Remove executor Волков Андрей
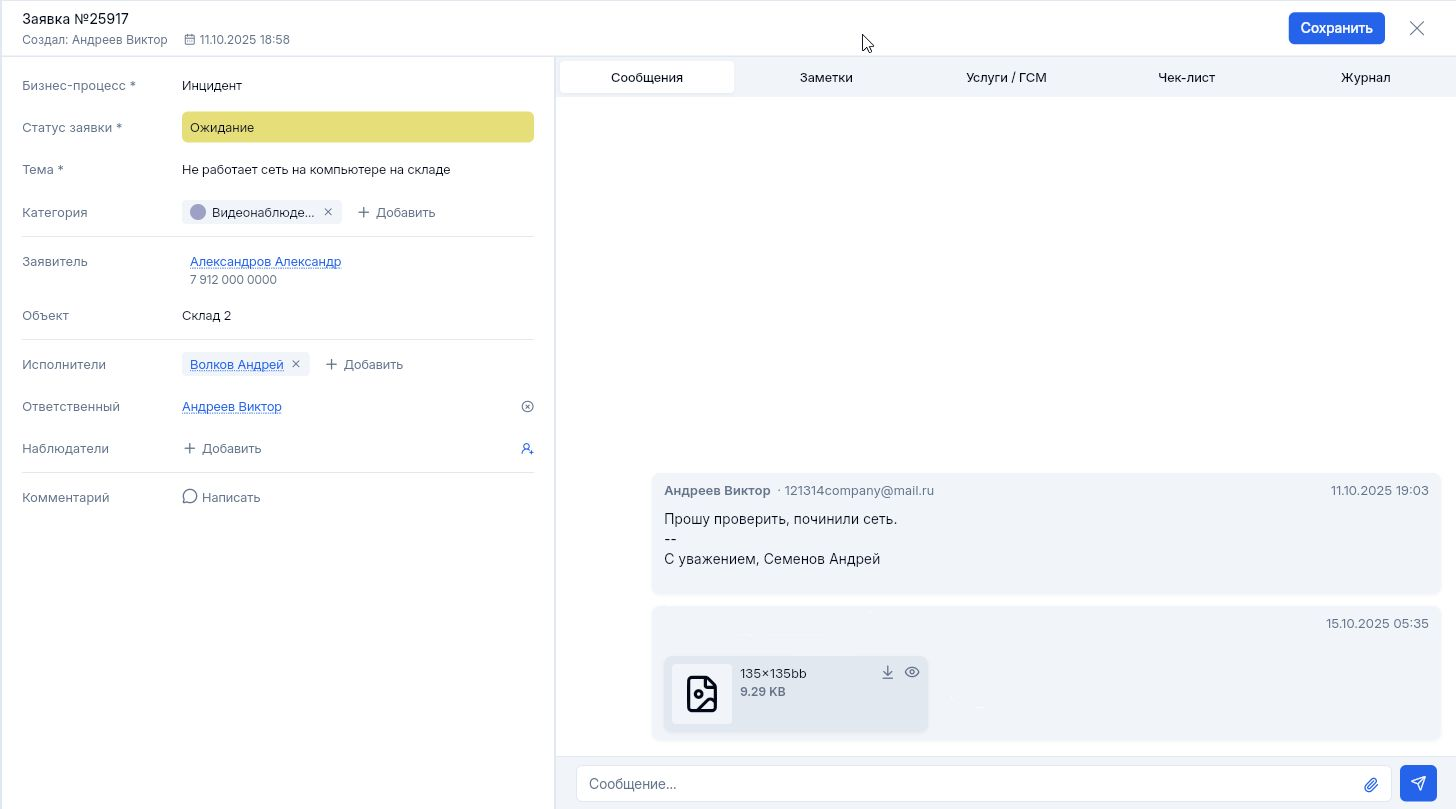This screenshot has height=809, width=1456. pyautogui.click(x=296, y=364)
